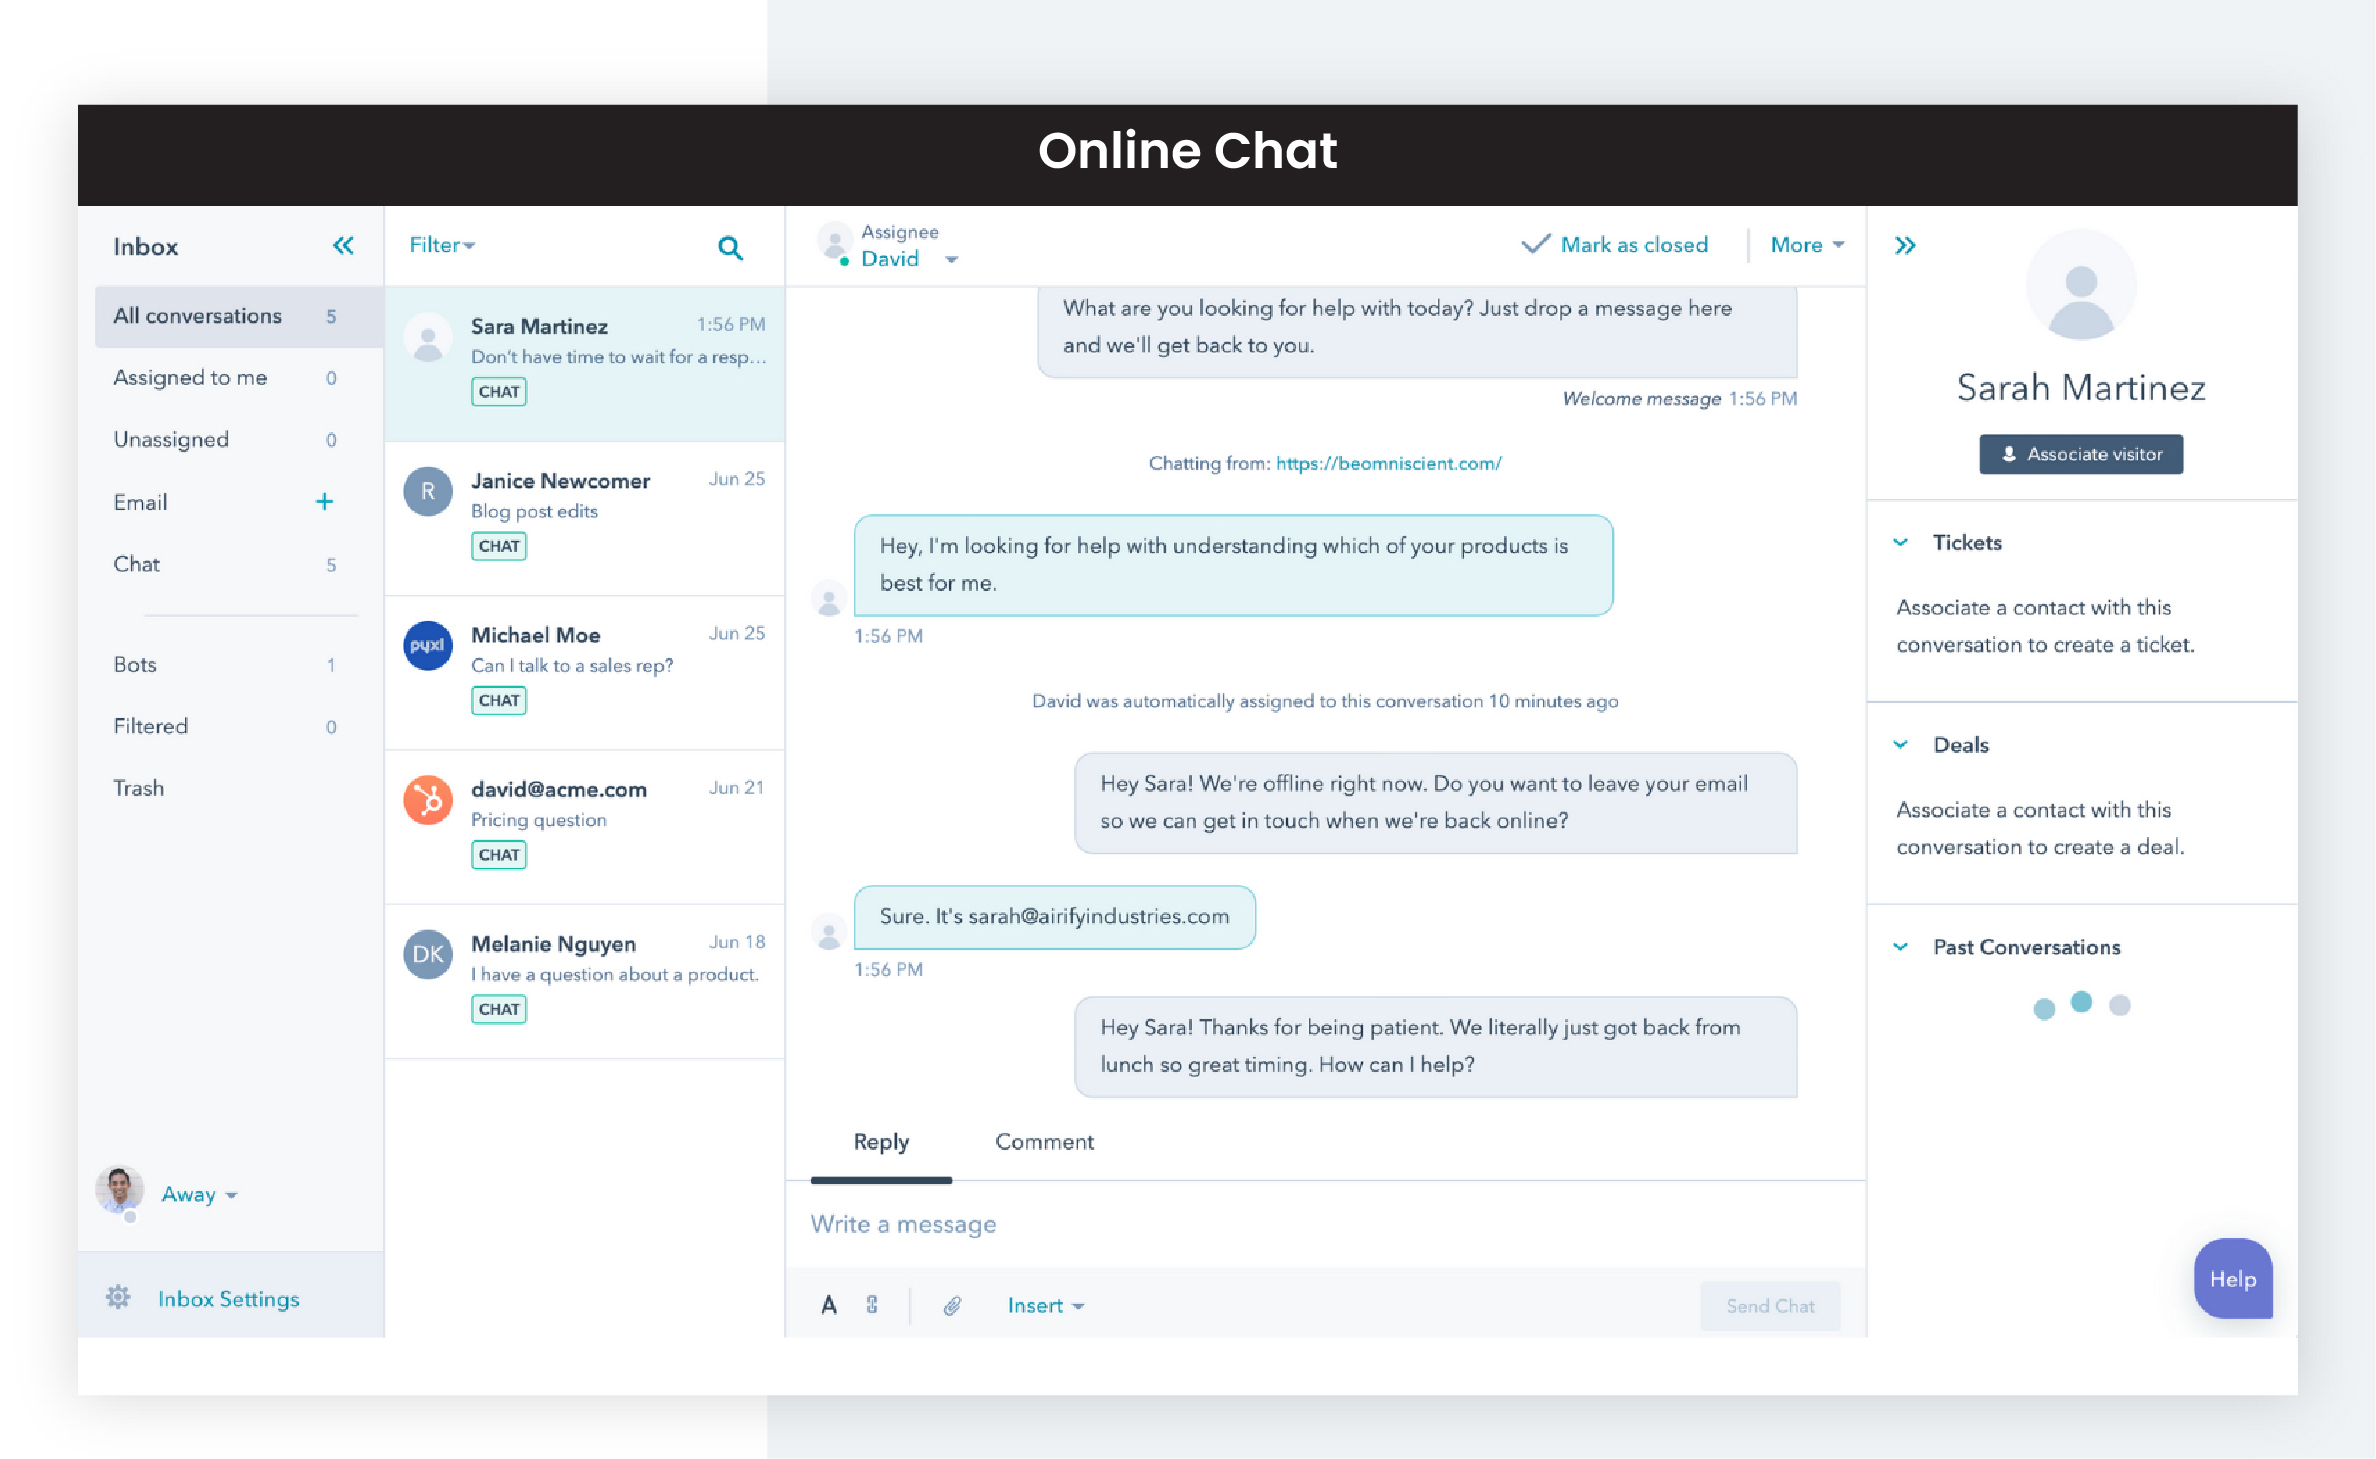Screen dimensions: 2376x1459
Task: Attach a file with the paperclip icon
Action: click(x=950, y=1305)
